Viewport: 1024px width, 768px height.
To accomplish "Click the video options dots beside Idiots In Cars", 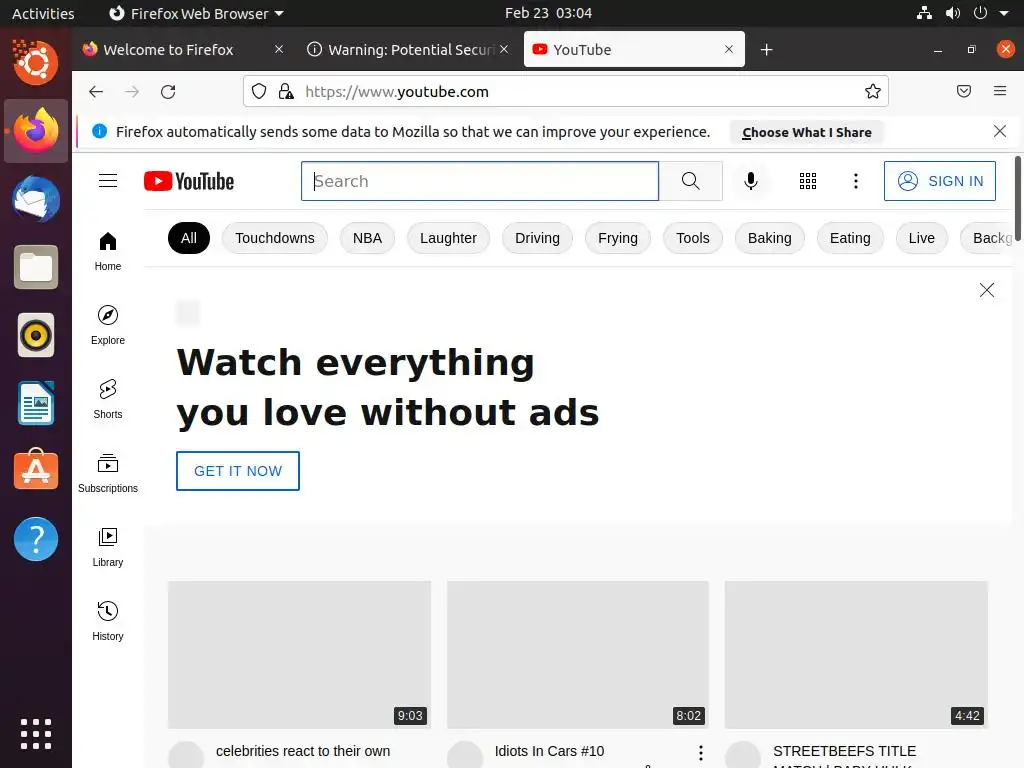I will coord(701,753).
